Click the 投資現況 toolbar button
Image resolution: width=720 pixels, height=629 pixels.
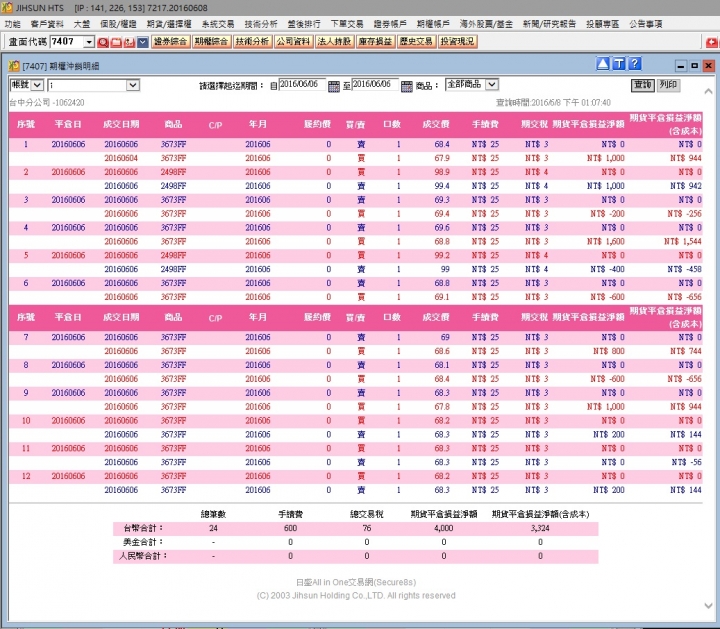tap(457, 42)
